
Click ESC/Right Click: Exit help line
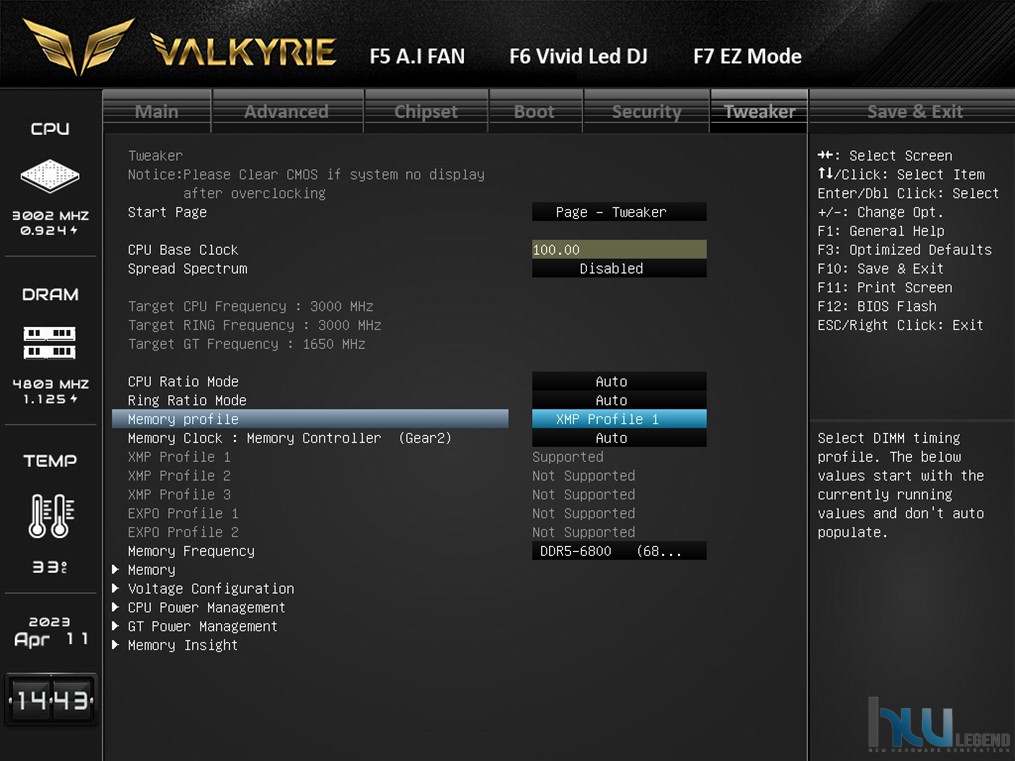point(900,325)
